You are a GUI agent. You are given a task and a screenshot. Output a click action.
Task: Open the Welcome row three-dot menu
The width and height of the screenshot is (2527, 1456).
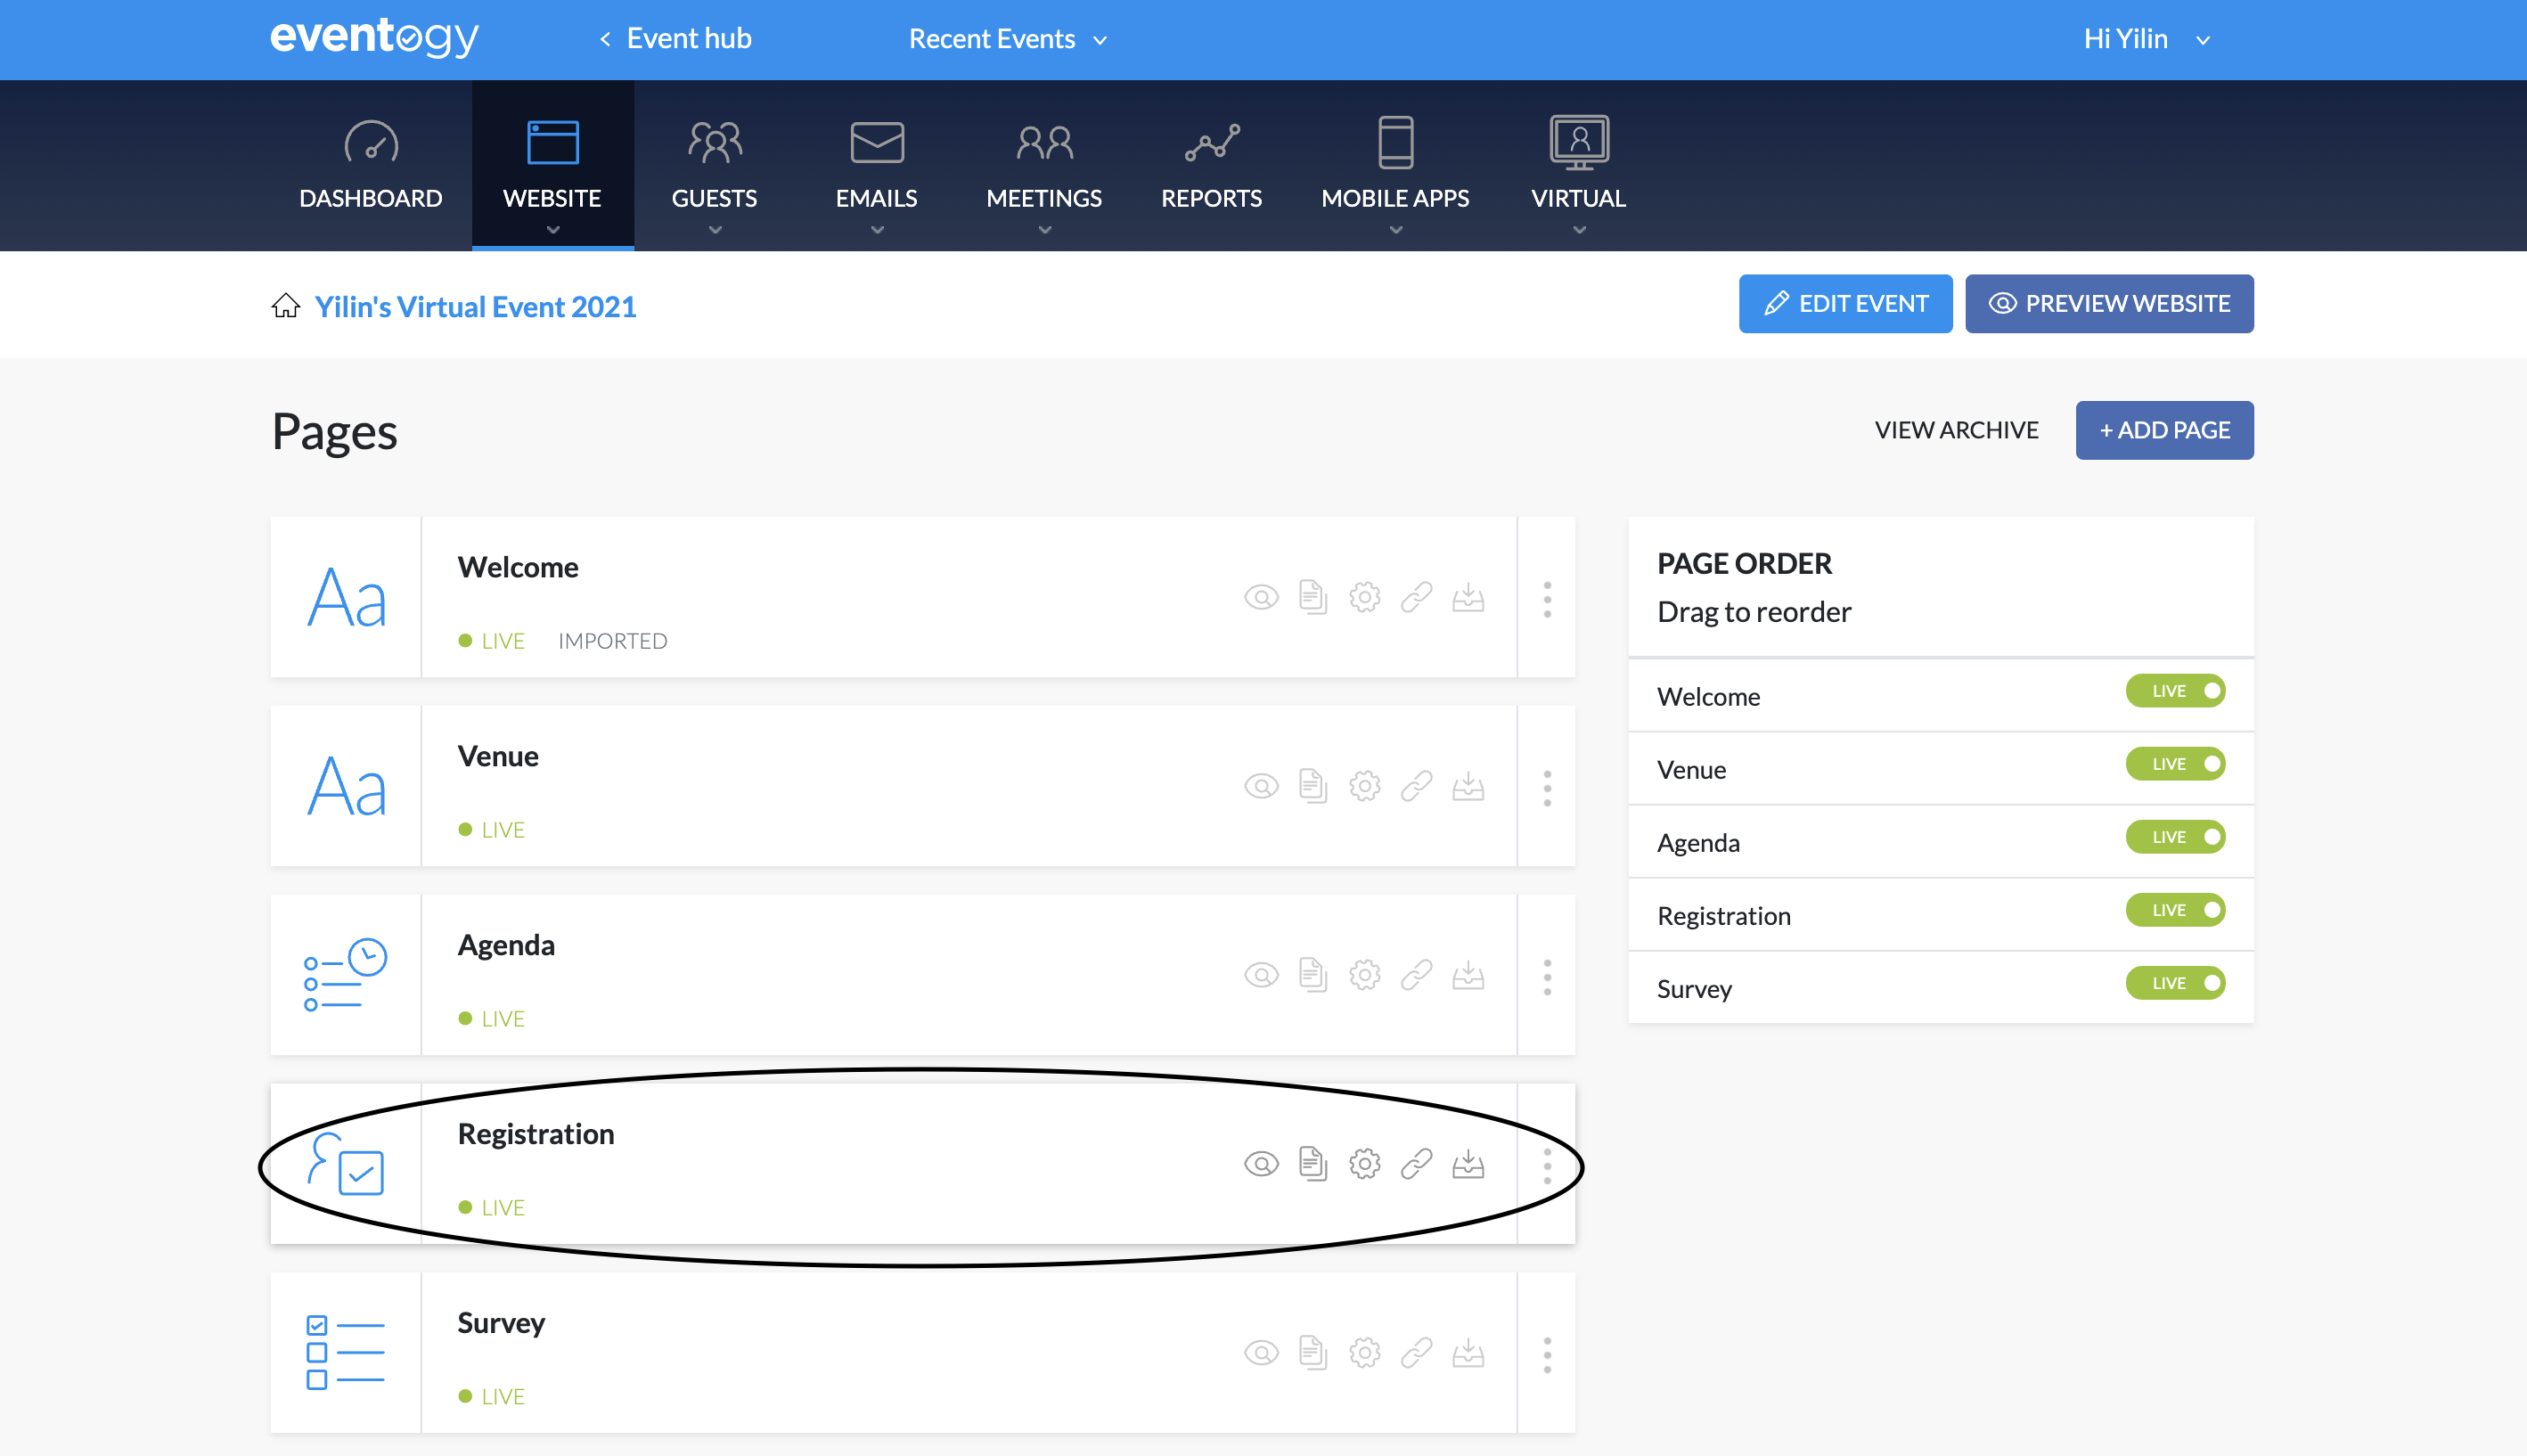tap(1547, 599)
